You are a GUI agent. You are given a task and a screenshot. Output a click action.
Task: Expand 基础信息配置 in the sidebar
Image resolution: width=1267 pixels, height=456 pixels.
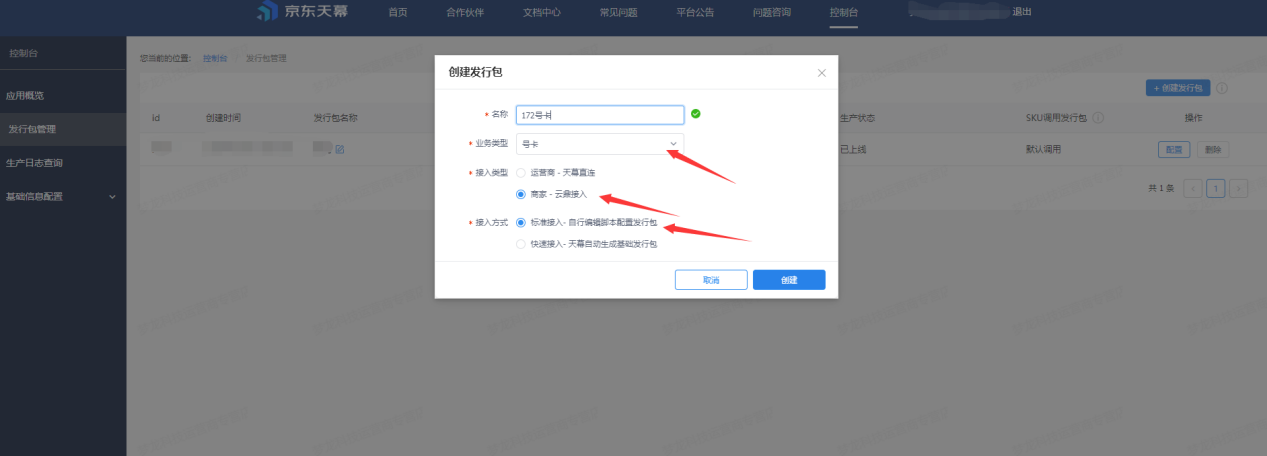[62, 196]
